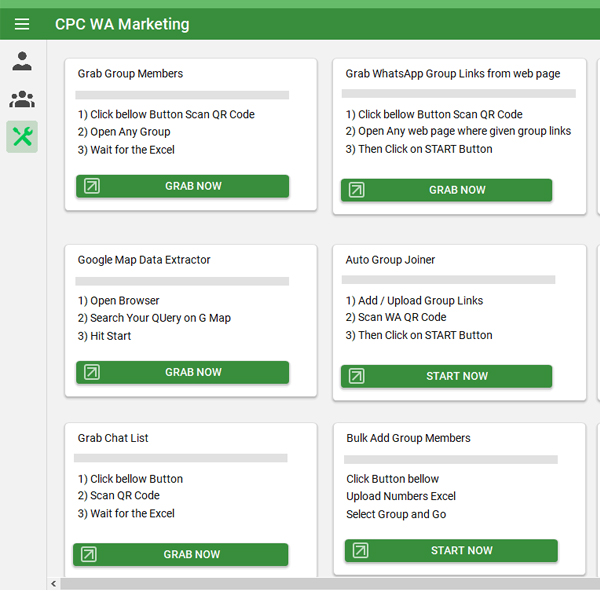Screen dimensions: 600x600
Task: Click arrow icon on Auto Group Joiner button
Action: pos(357,376)
